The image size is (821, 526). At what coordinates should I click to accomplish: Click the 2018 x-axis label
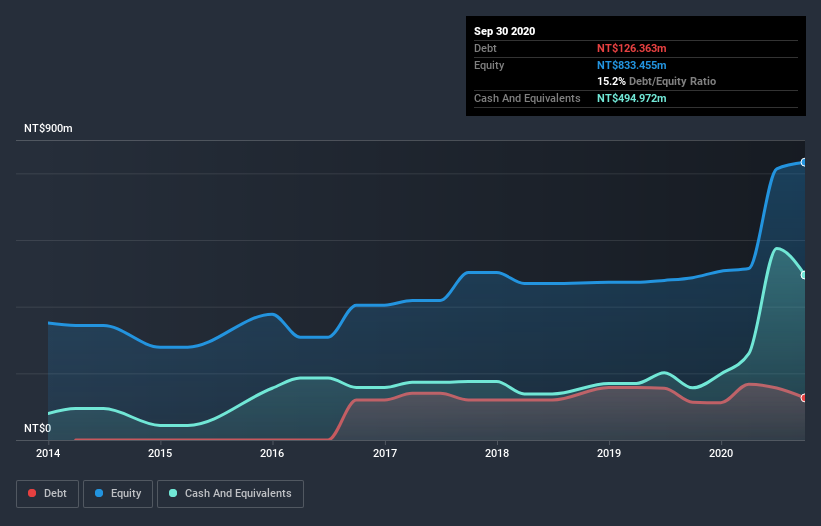(x=497, y=453)
